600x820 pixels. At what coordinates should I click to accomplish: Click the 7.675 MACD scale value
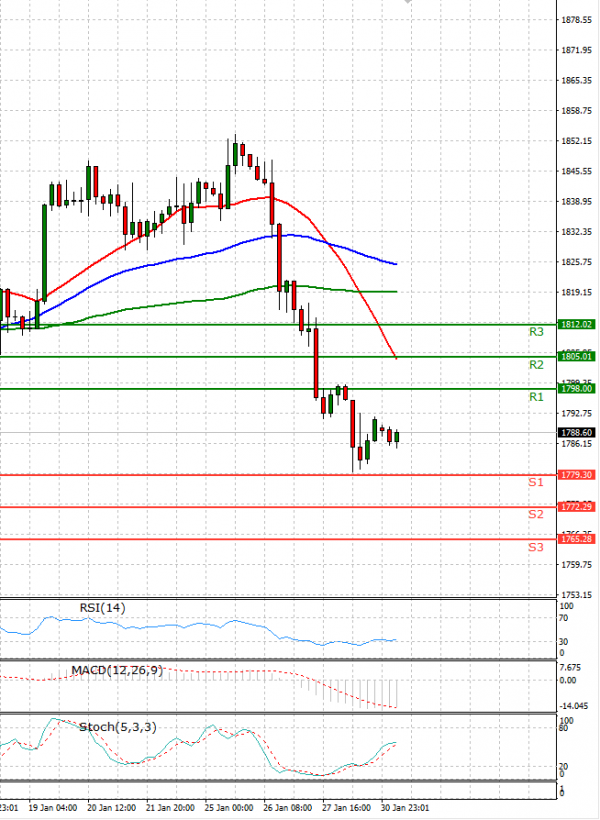570,668
